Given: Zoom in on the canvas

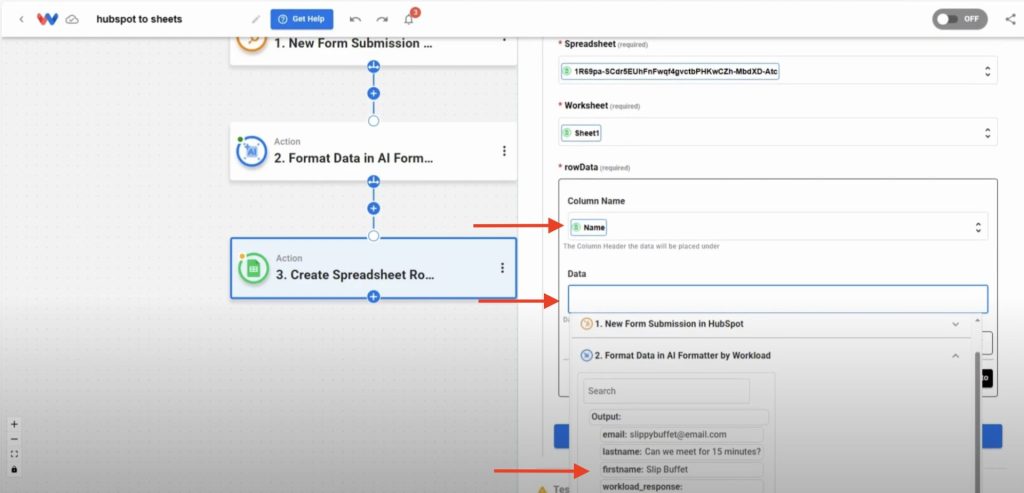Looking at the screenshot, I should (x=14, y=424).
